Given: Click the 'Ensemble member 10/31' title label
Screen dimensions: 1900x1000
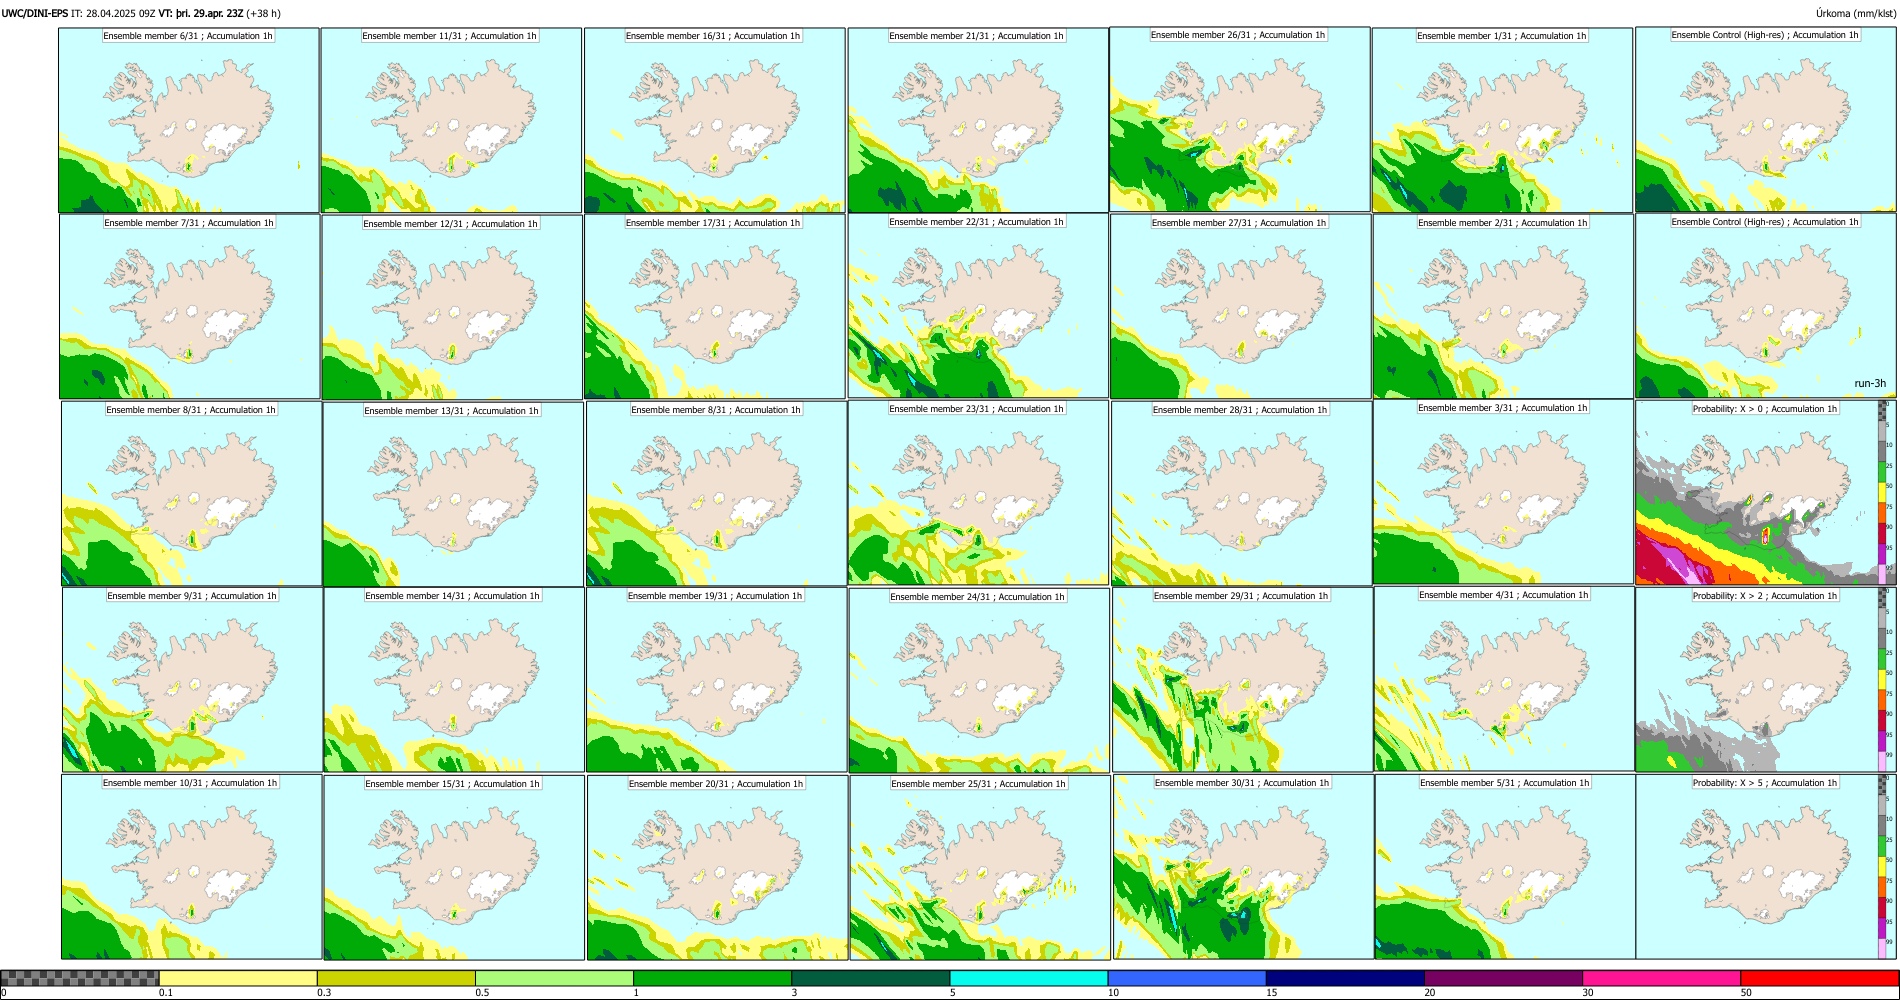Looking at the screenshot, I should click(x=190, y=783).
